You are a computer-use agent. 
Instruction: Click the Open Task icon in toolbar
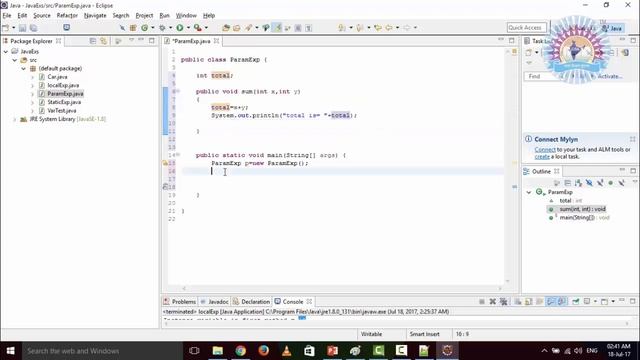click(237, 28)
